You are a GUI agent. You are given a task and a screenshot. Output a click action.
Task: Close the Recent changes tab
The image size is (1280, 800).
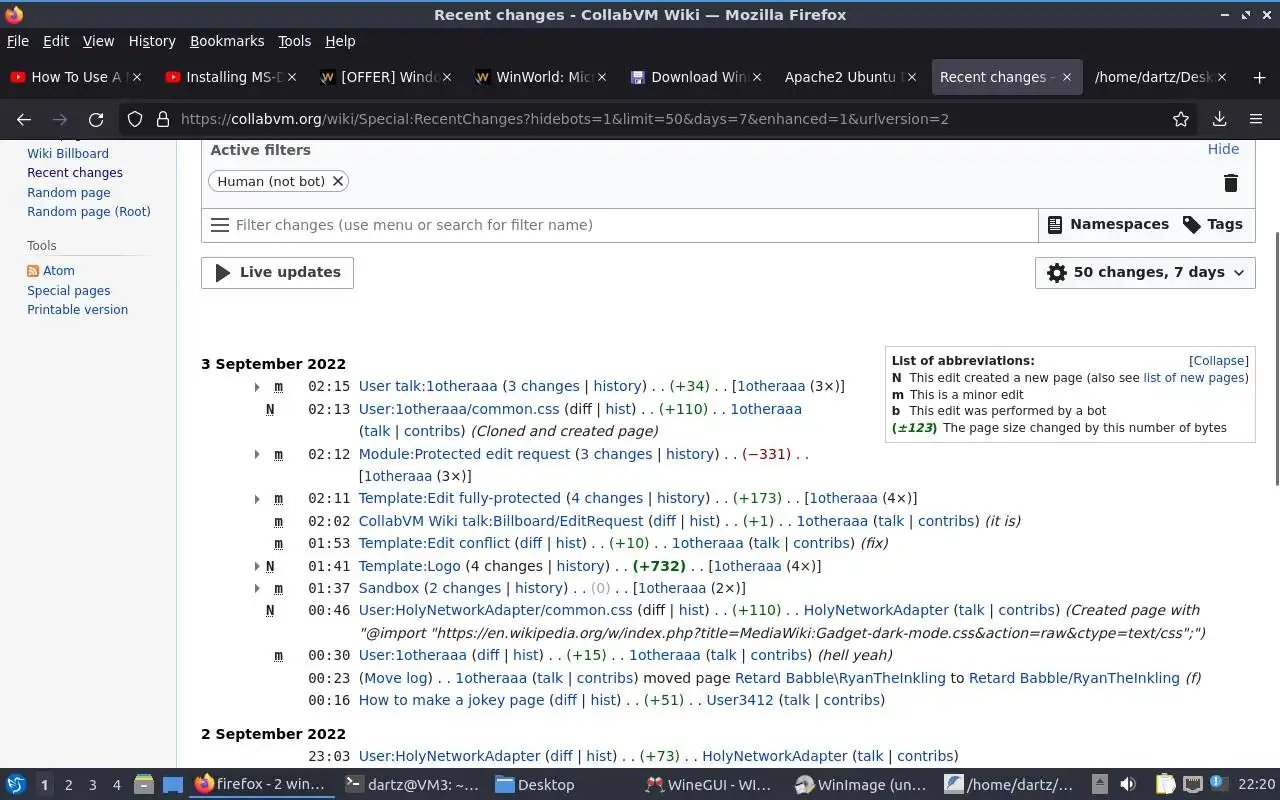1067,77
